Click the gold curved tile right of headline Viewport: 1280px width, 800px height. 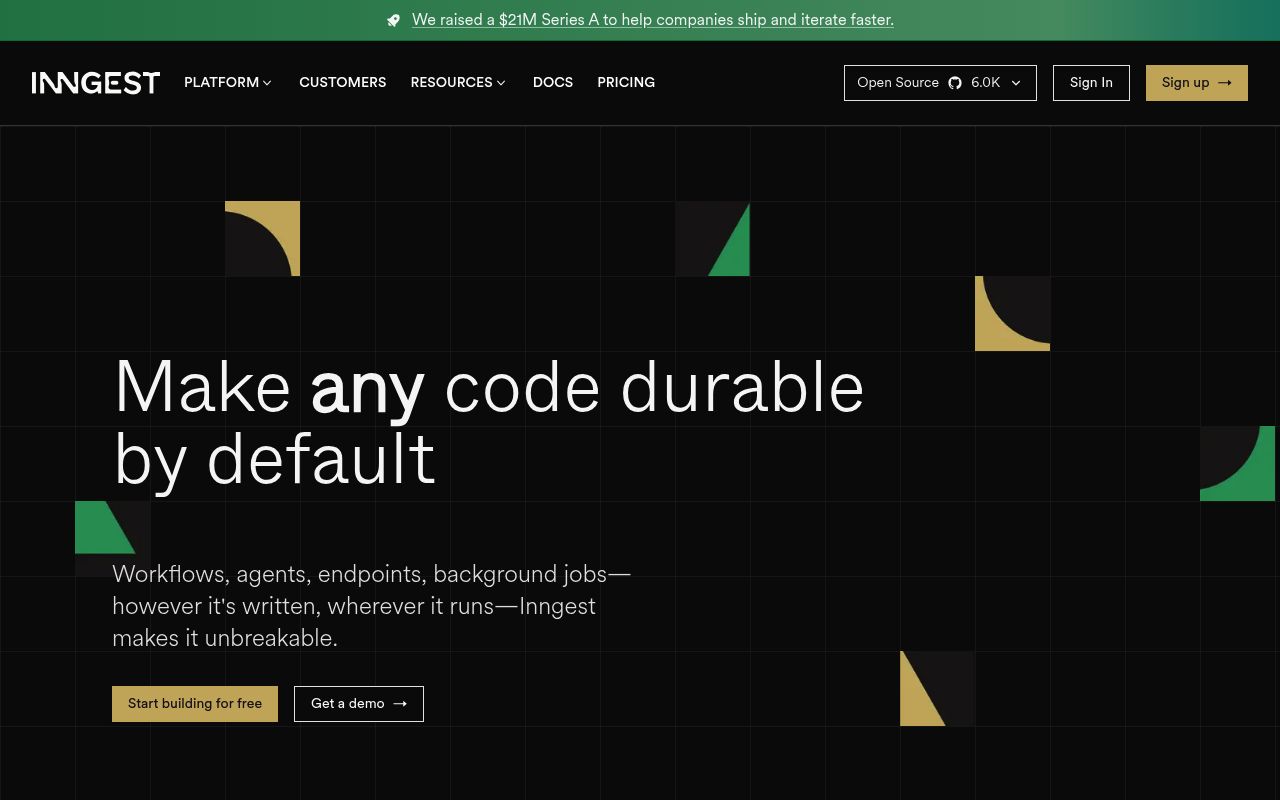coord(1012,313)
